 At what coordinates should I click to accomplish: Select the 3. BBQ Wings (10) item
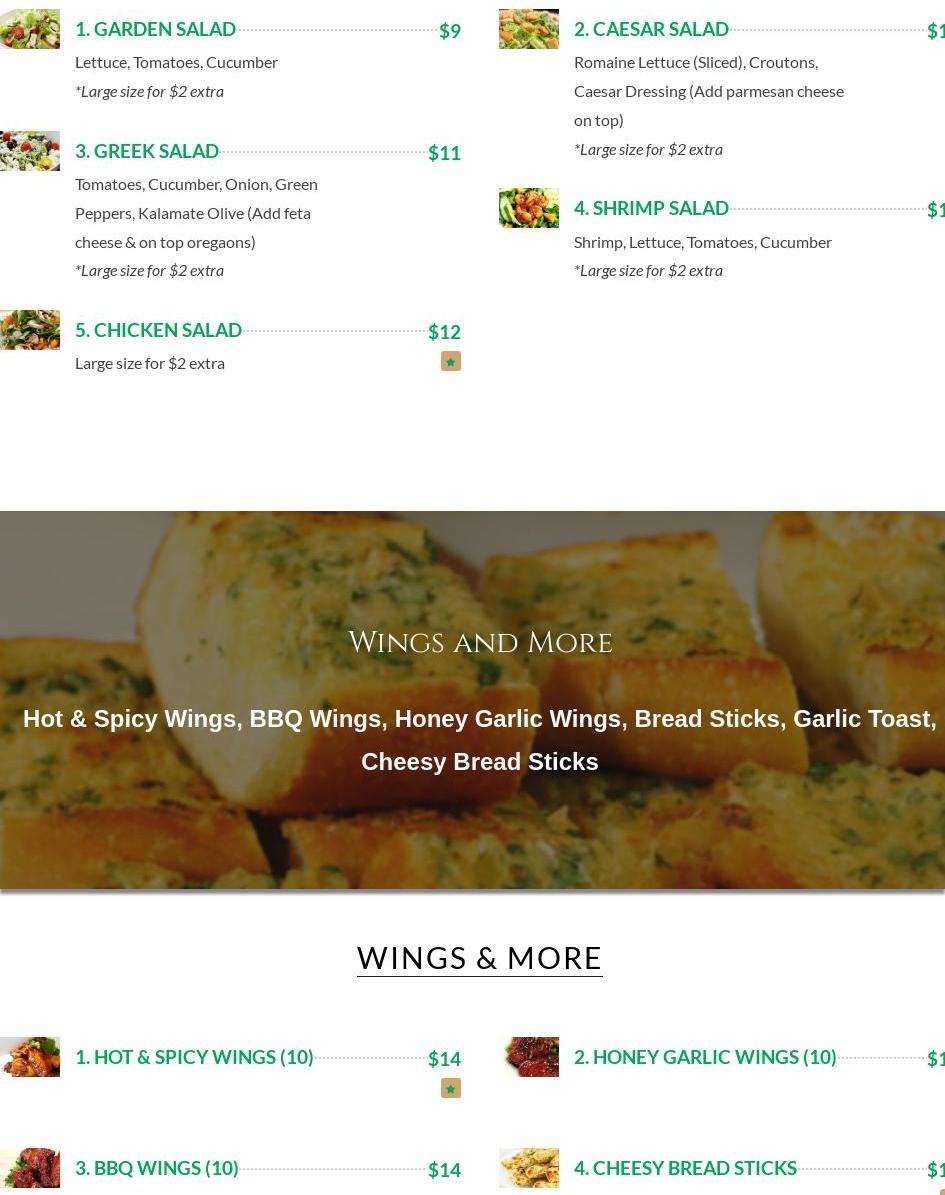[157, 1168]
